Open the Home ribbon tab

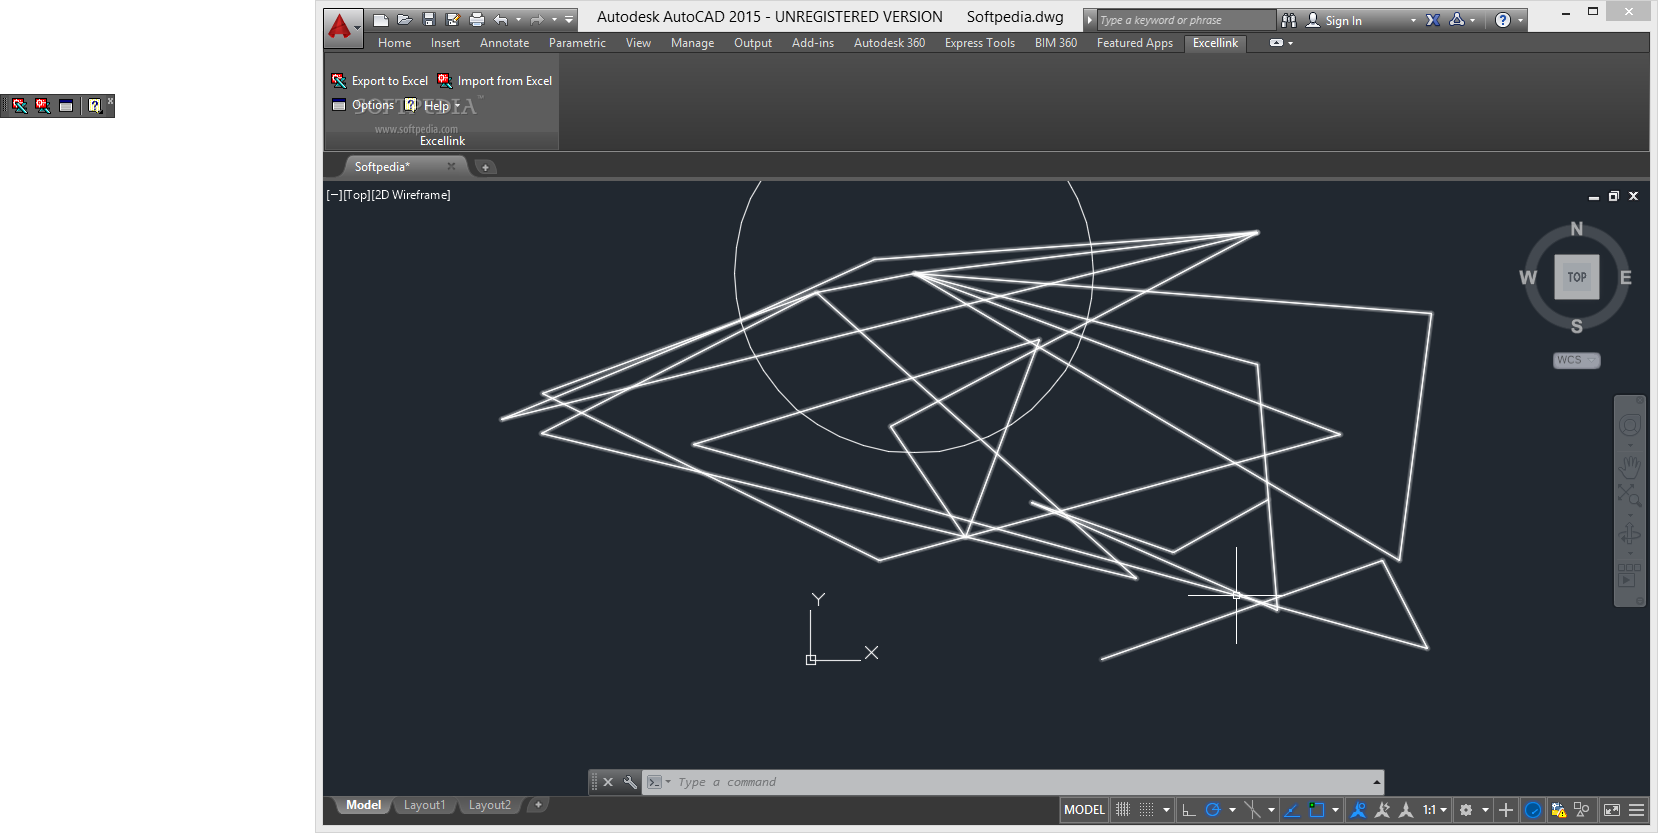(394, 43)
